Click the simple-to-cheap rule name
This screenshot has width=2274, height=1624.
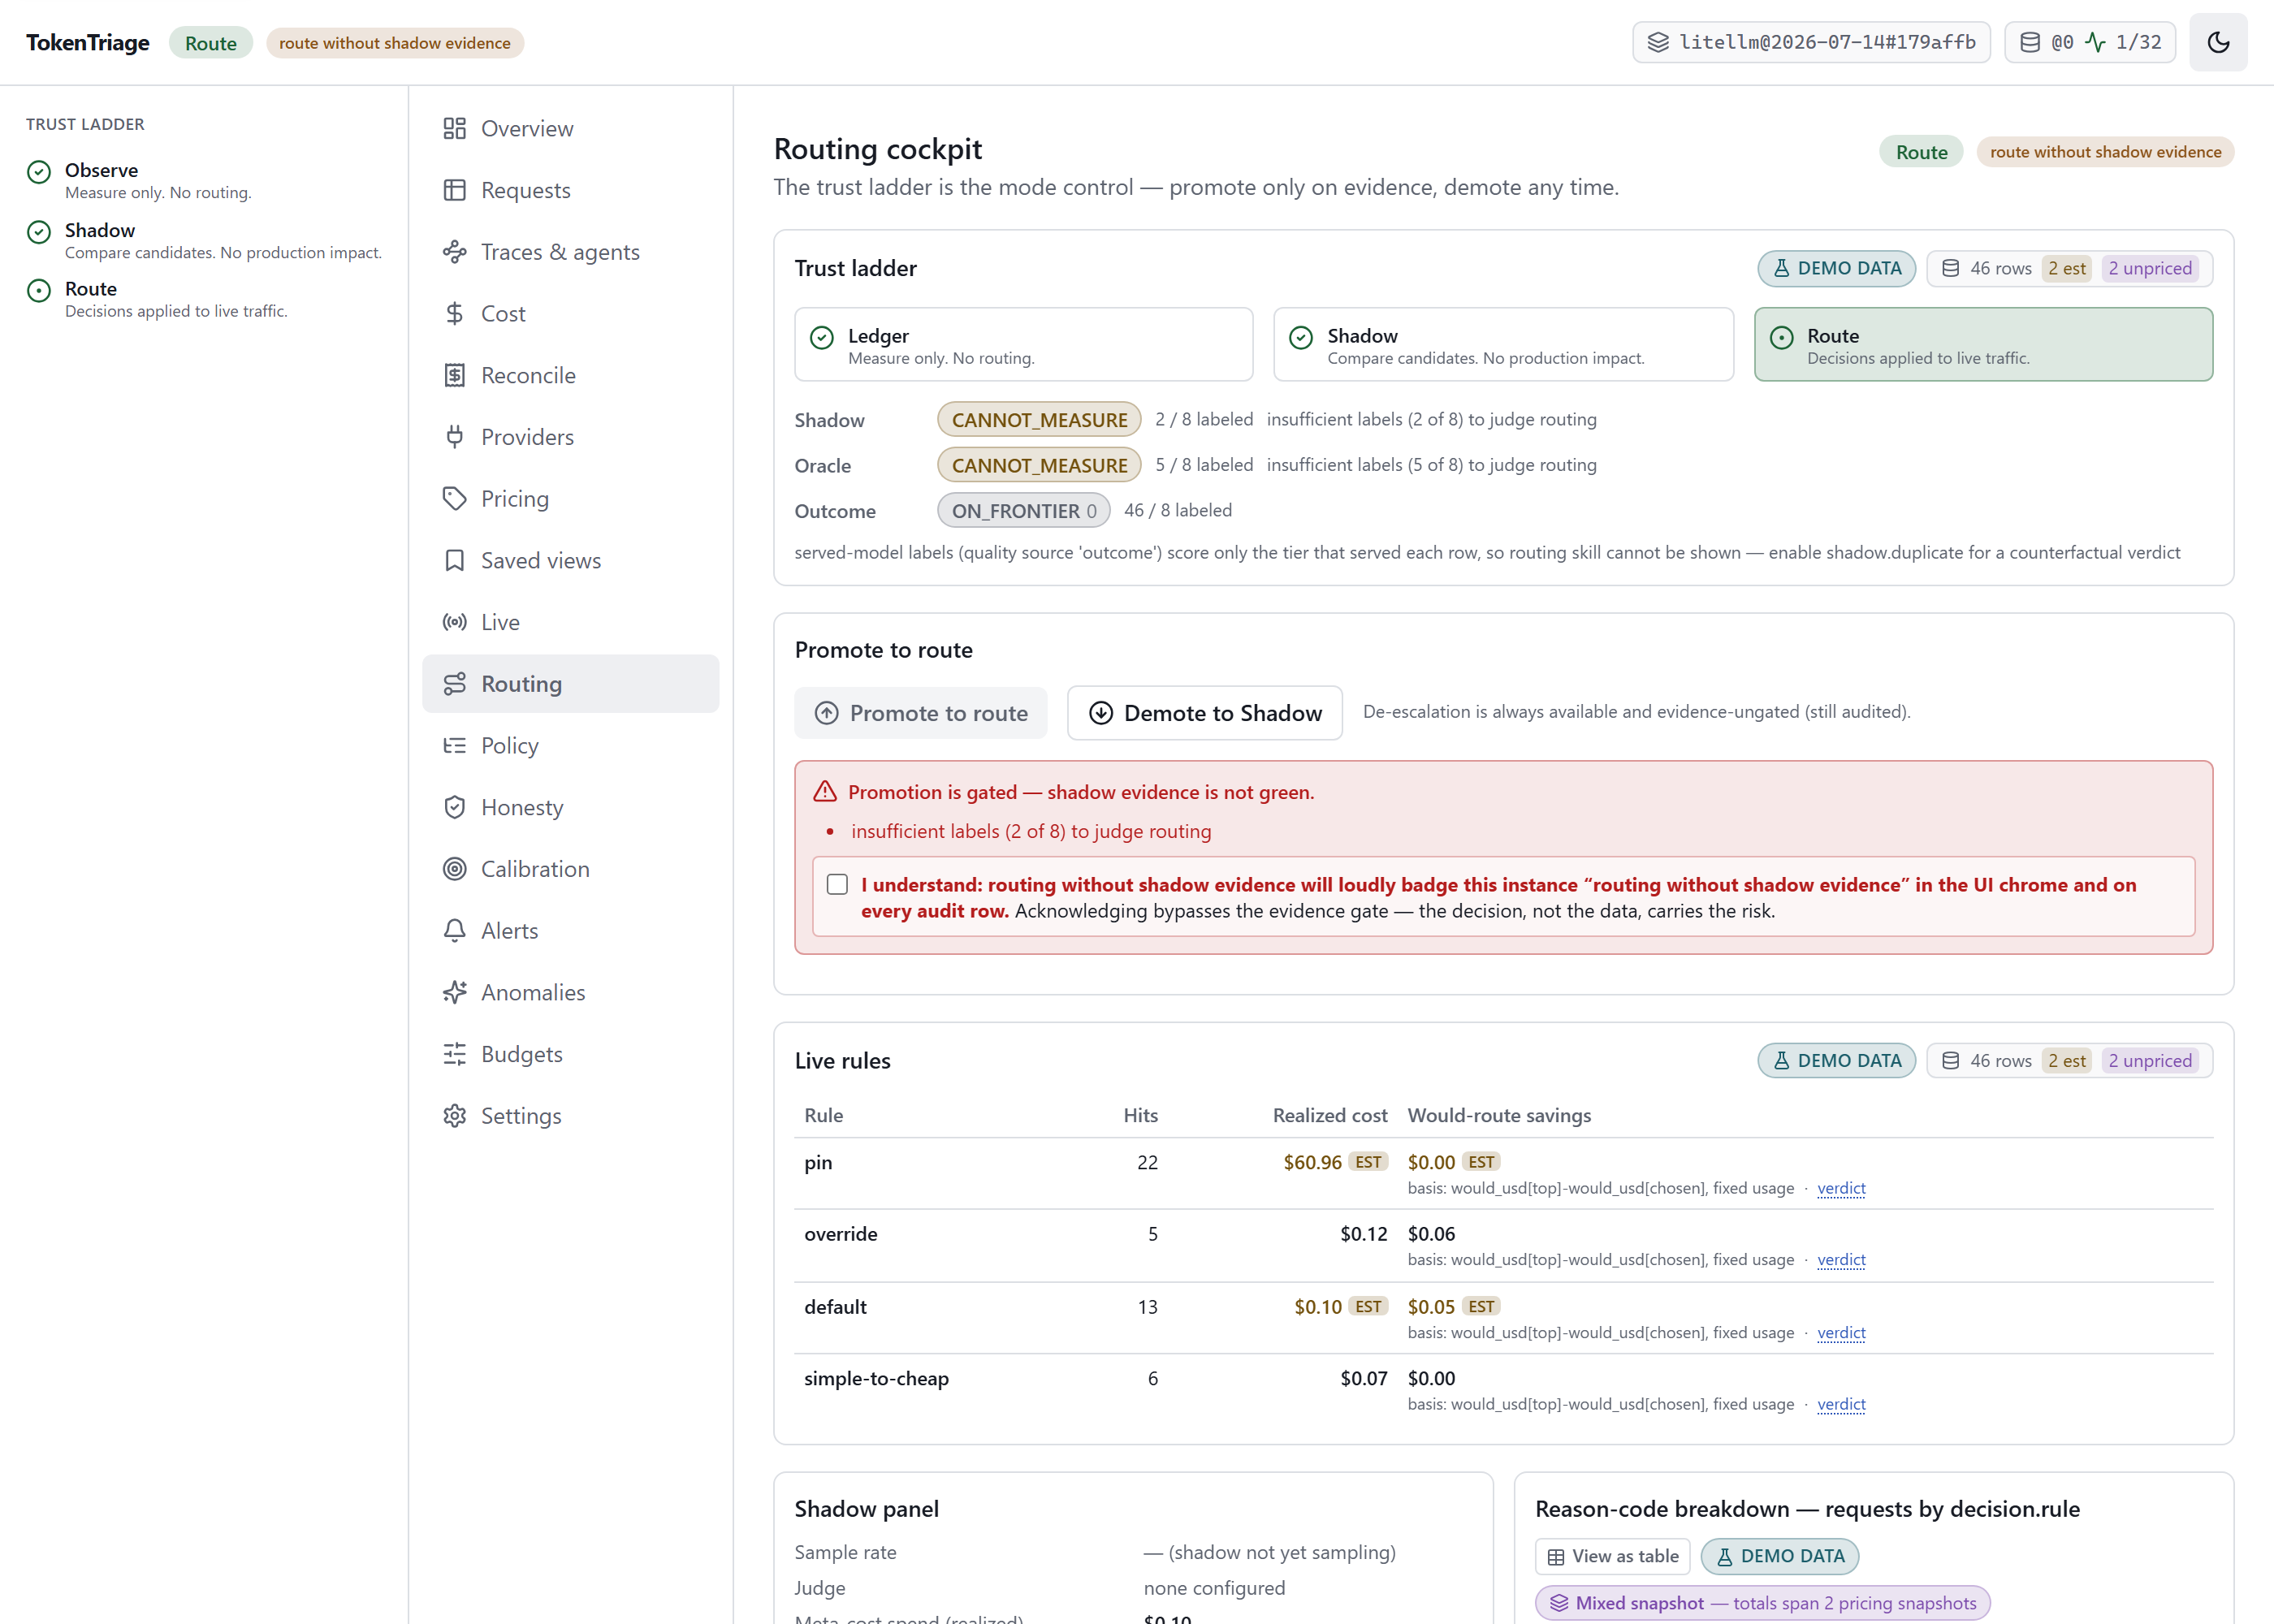[876, 1378]
